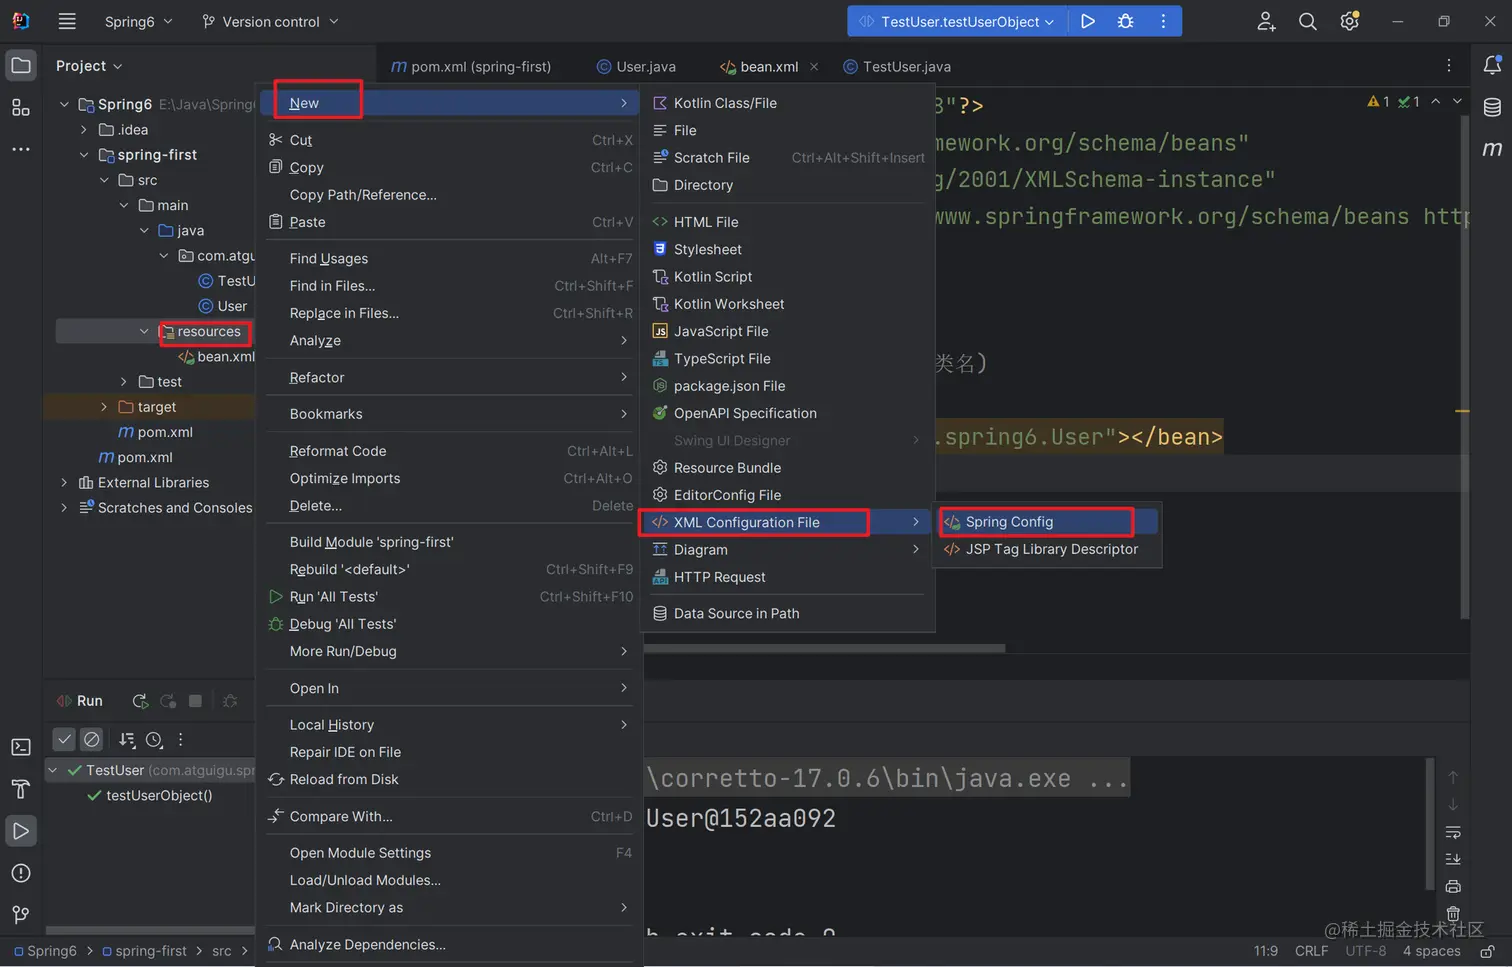The height and width of the screenshot is (967, 1512).
Task: Clear console output with trash icon
Action: click(x=1453, y=914)
